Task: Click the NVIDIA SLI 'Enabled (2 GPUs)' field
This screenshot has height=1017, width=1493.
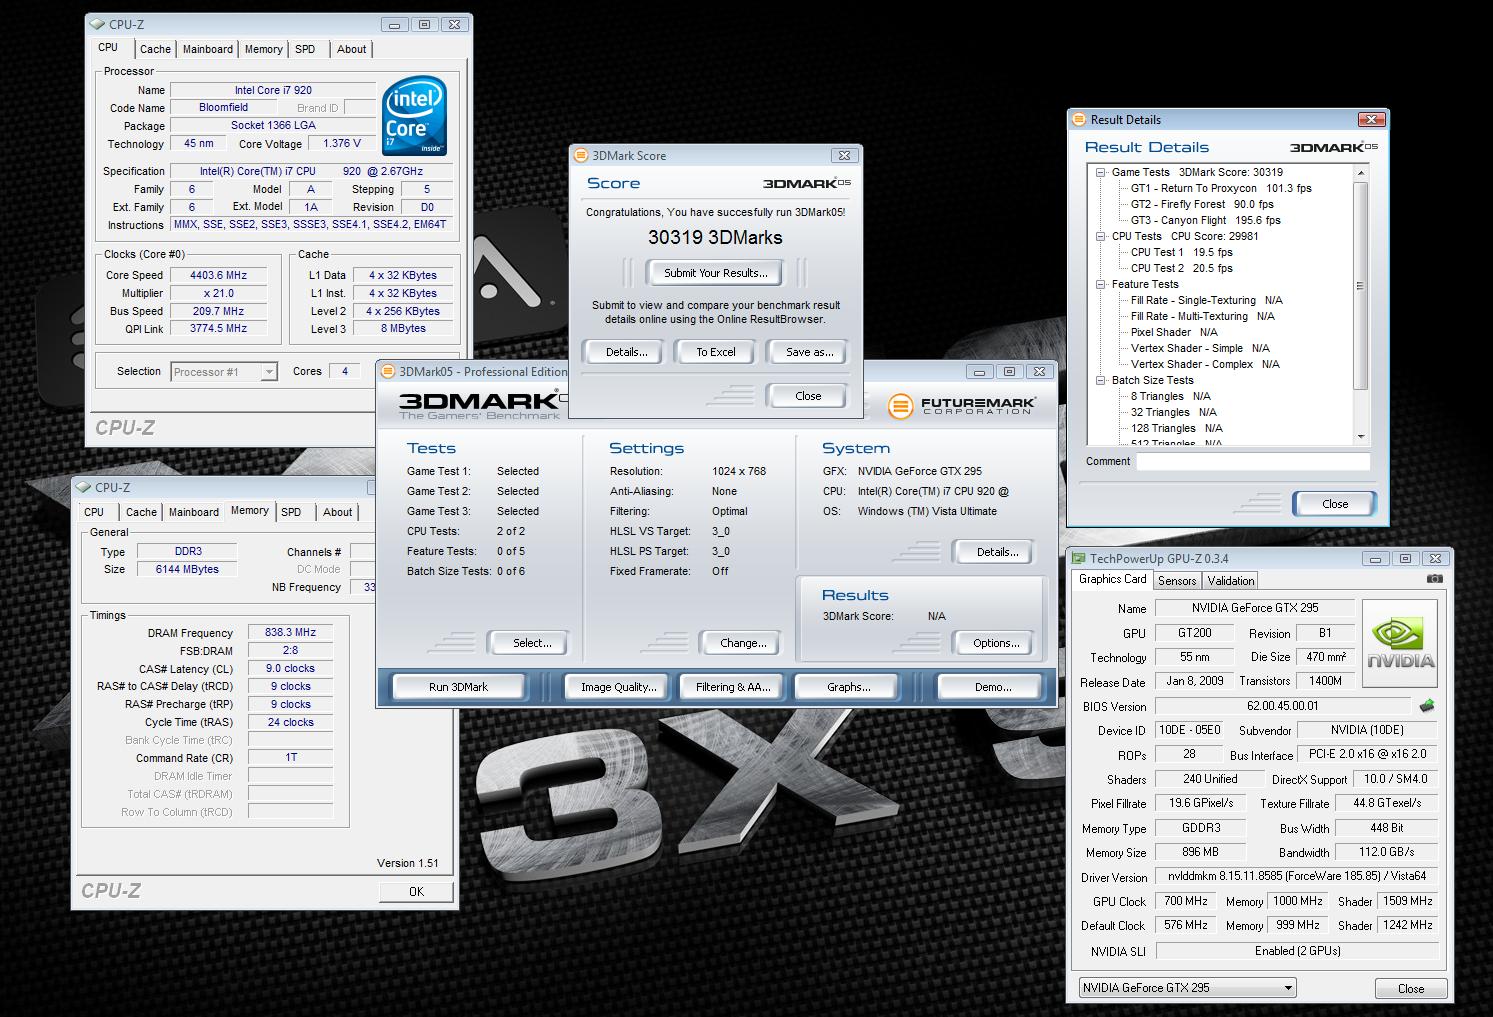Action: 1297,951
